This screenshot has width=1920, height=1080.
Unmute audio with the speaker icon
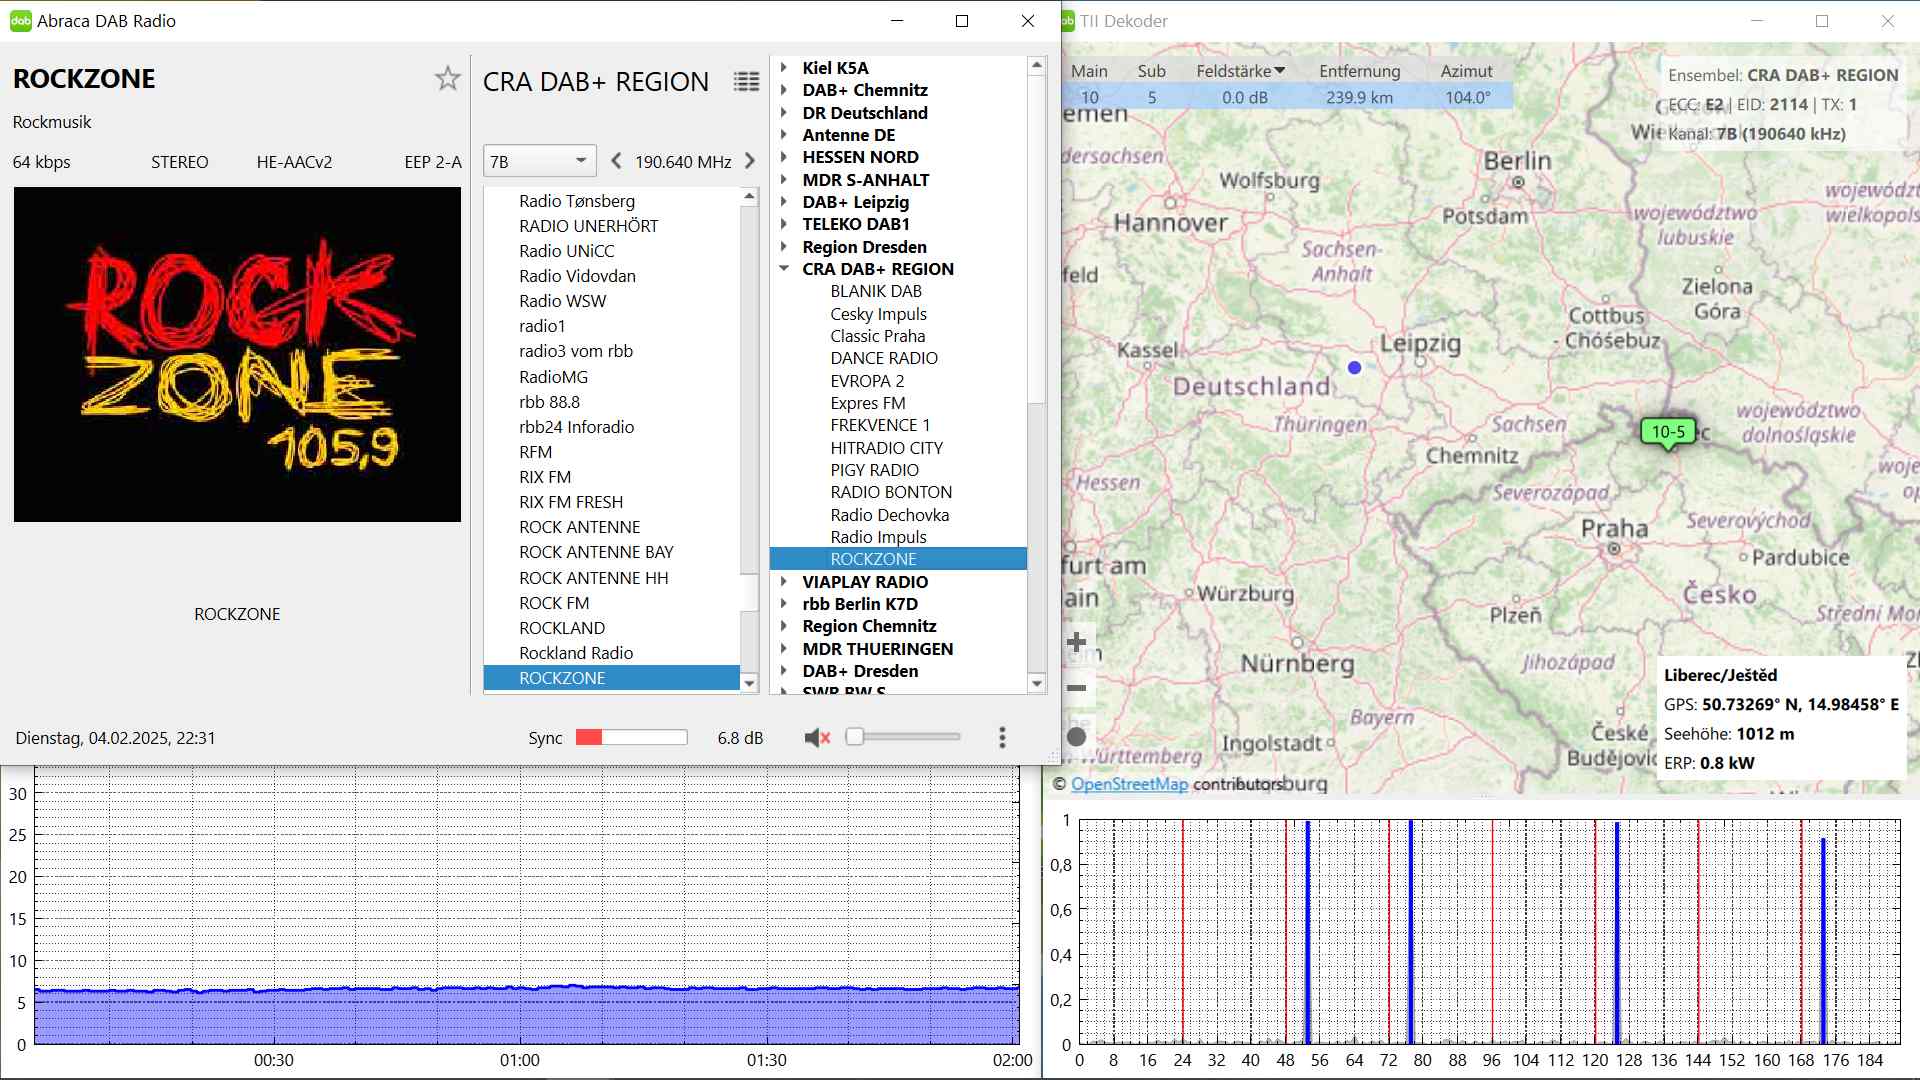[x=817, y=738]
